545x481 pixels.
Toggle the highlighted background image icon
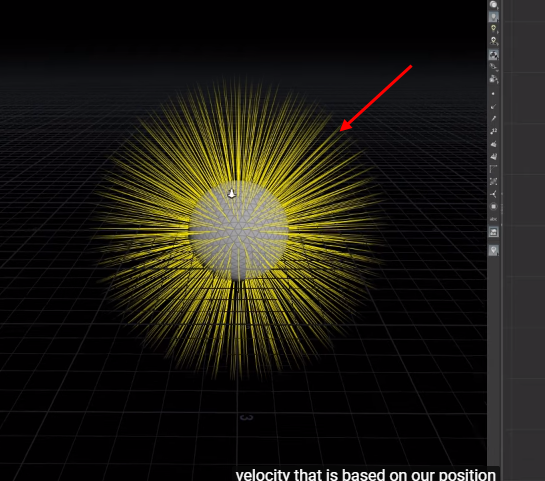click(494, 232)
